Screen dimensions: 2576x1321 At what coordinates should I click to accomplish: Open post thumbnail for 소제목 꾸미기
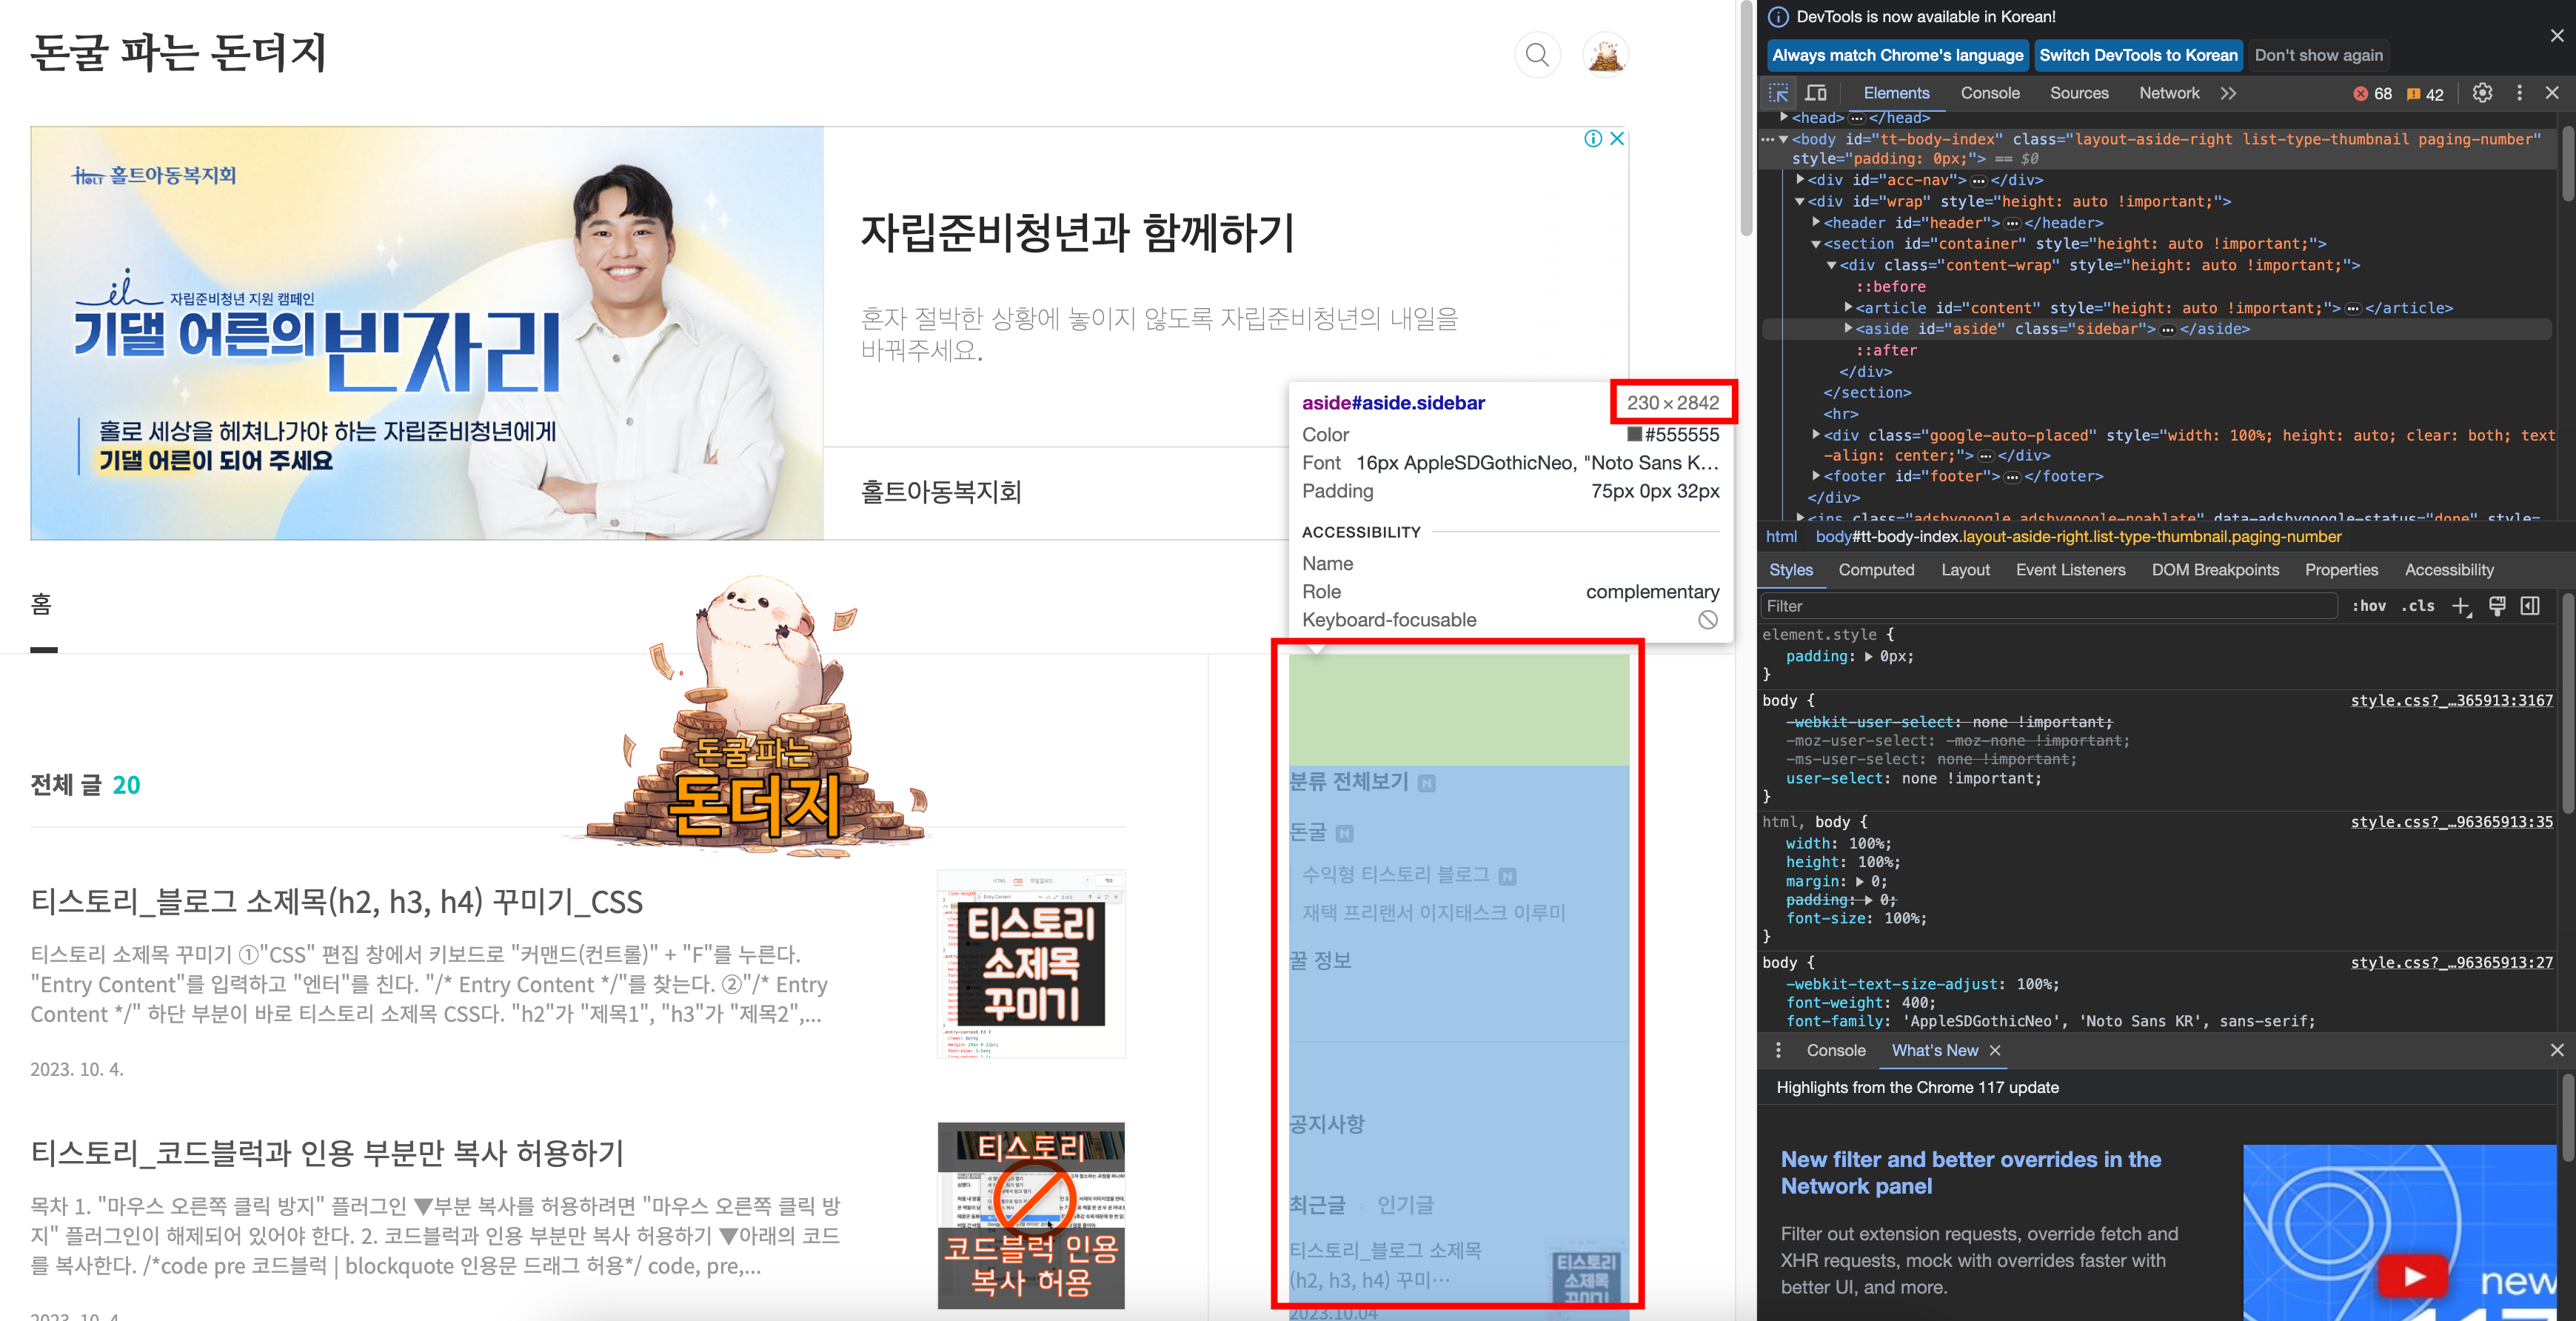click(x=1031, y=963)
